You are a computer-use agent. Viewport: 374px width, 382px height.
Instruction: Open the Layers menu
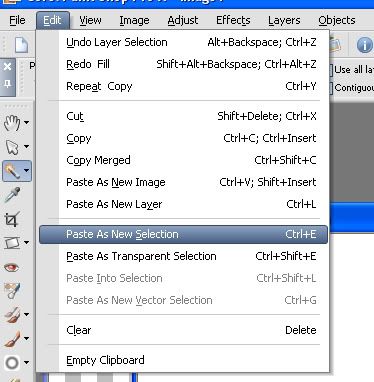[284, 20]
